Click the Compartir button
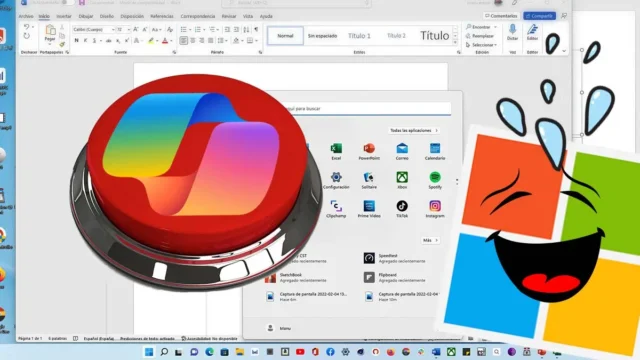Viewport: 640px width, 360px height. [x=539, y=16]
